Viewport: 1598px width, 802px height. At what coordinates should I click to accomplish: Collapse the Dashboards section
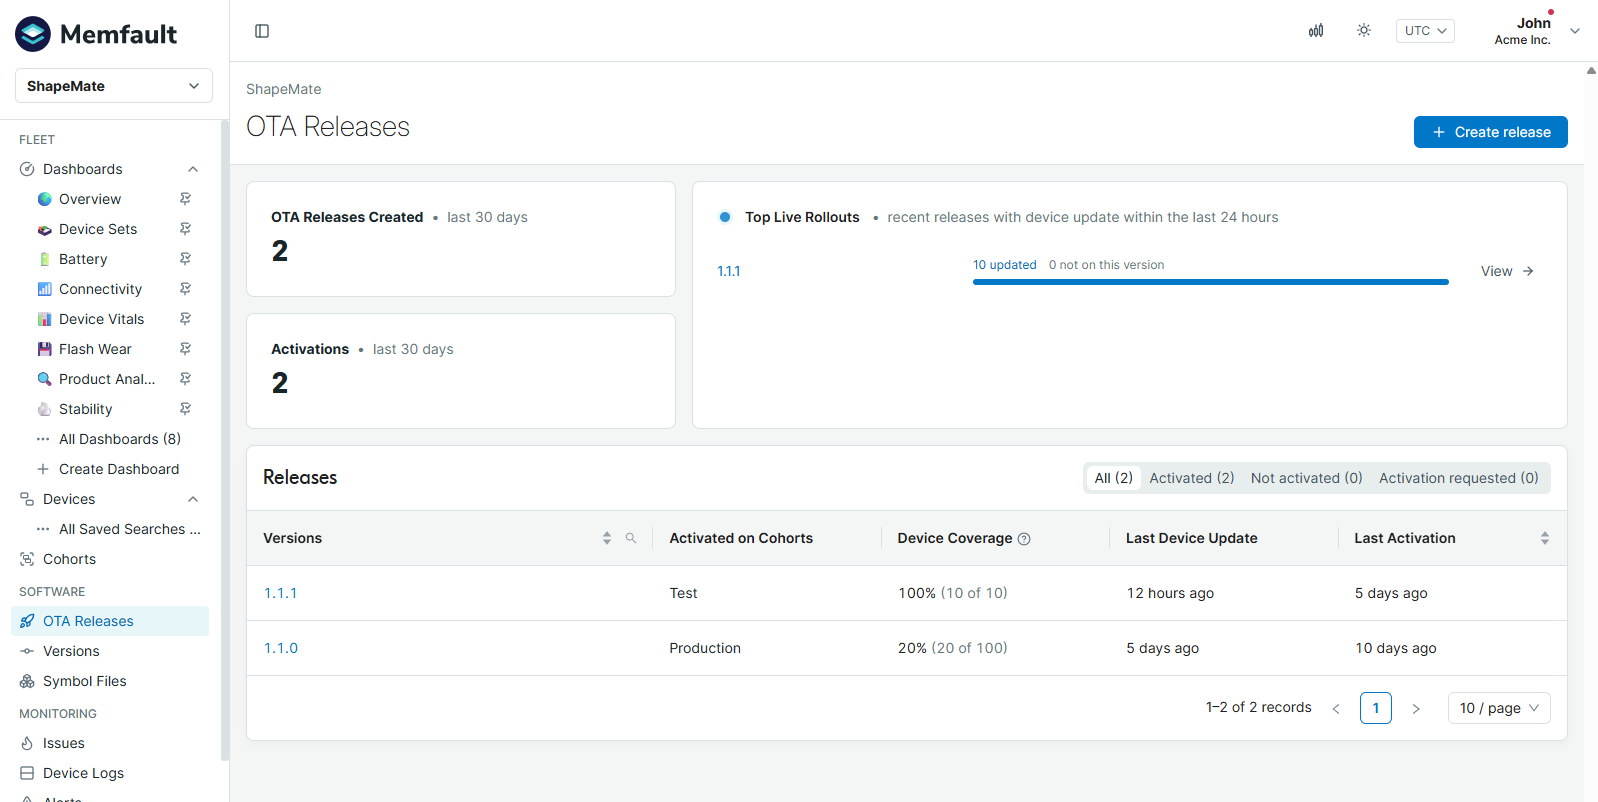193,169
